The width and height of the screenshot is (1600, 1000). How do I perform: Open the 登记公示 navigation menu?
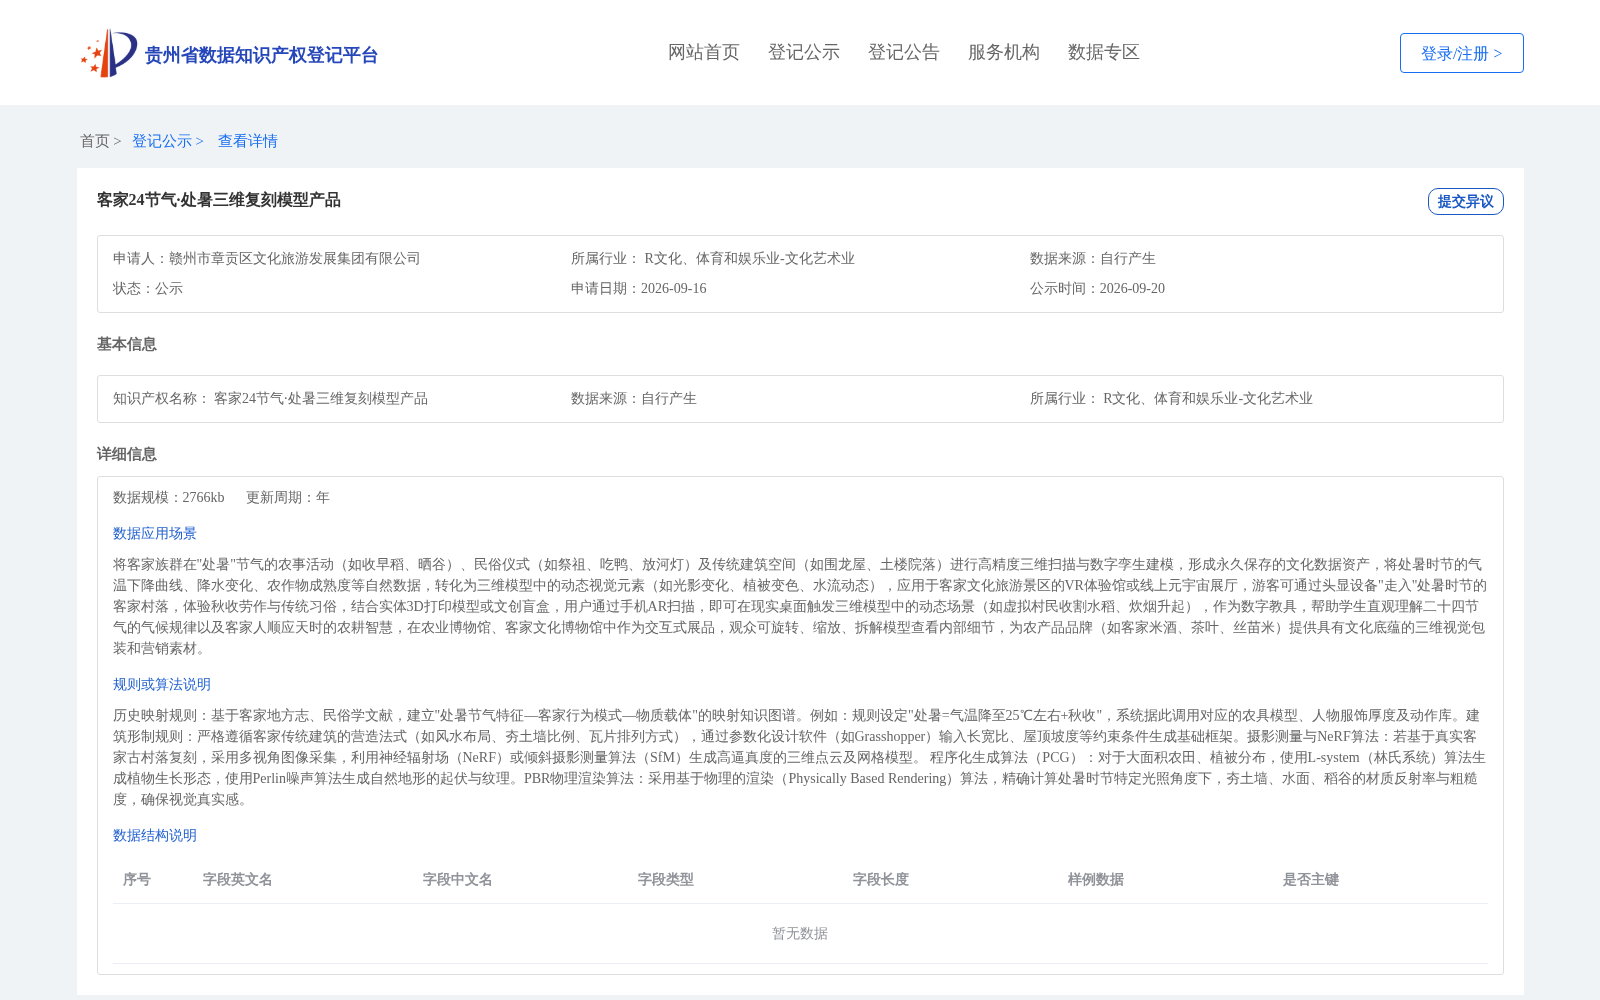(804, 52)
